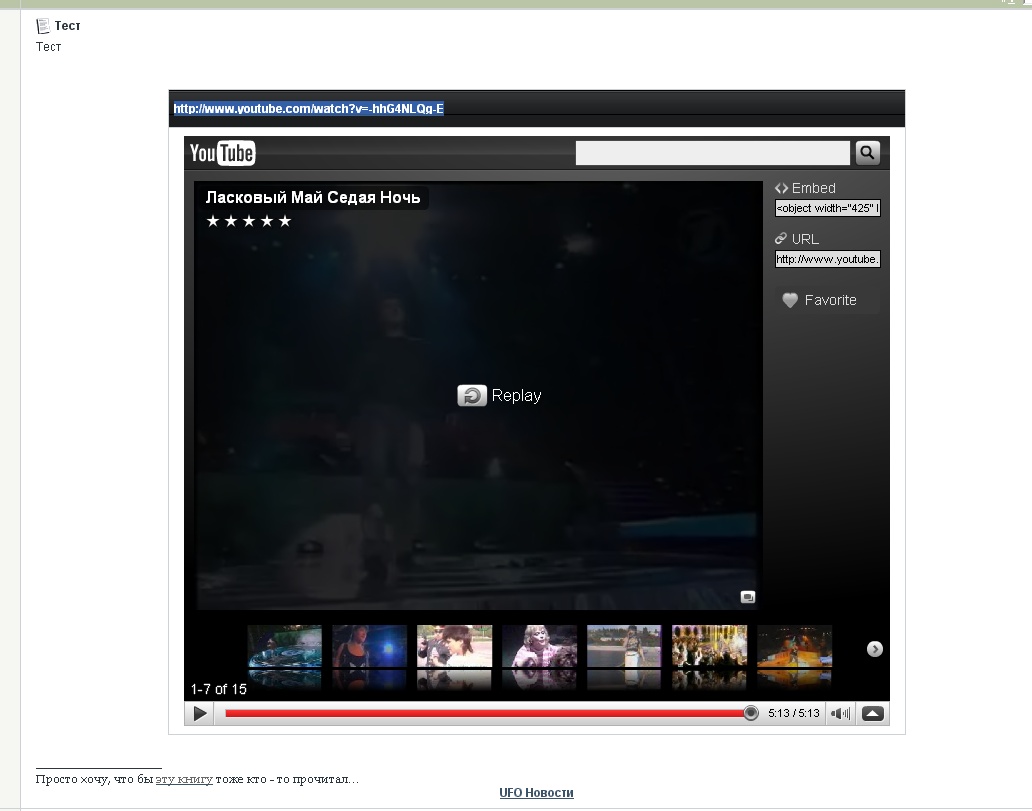
Task: Click the URL text field
Action: pos(827,260)
